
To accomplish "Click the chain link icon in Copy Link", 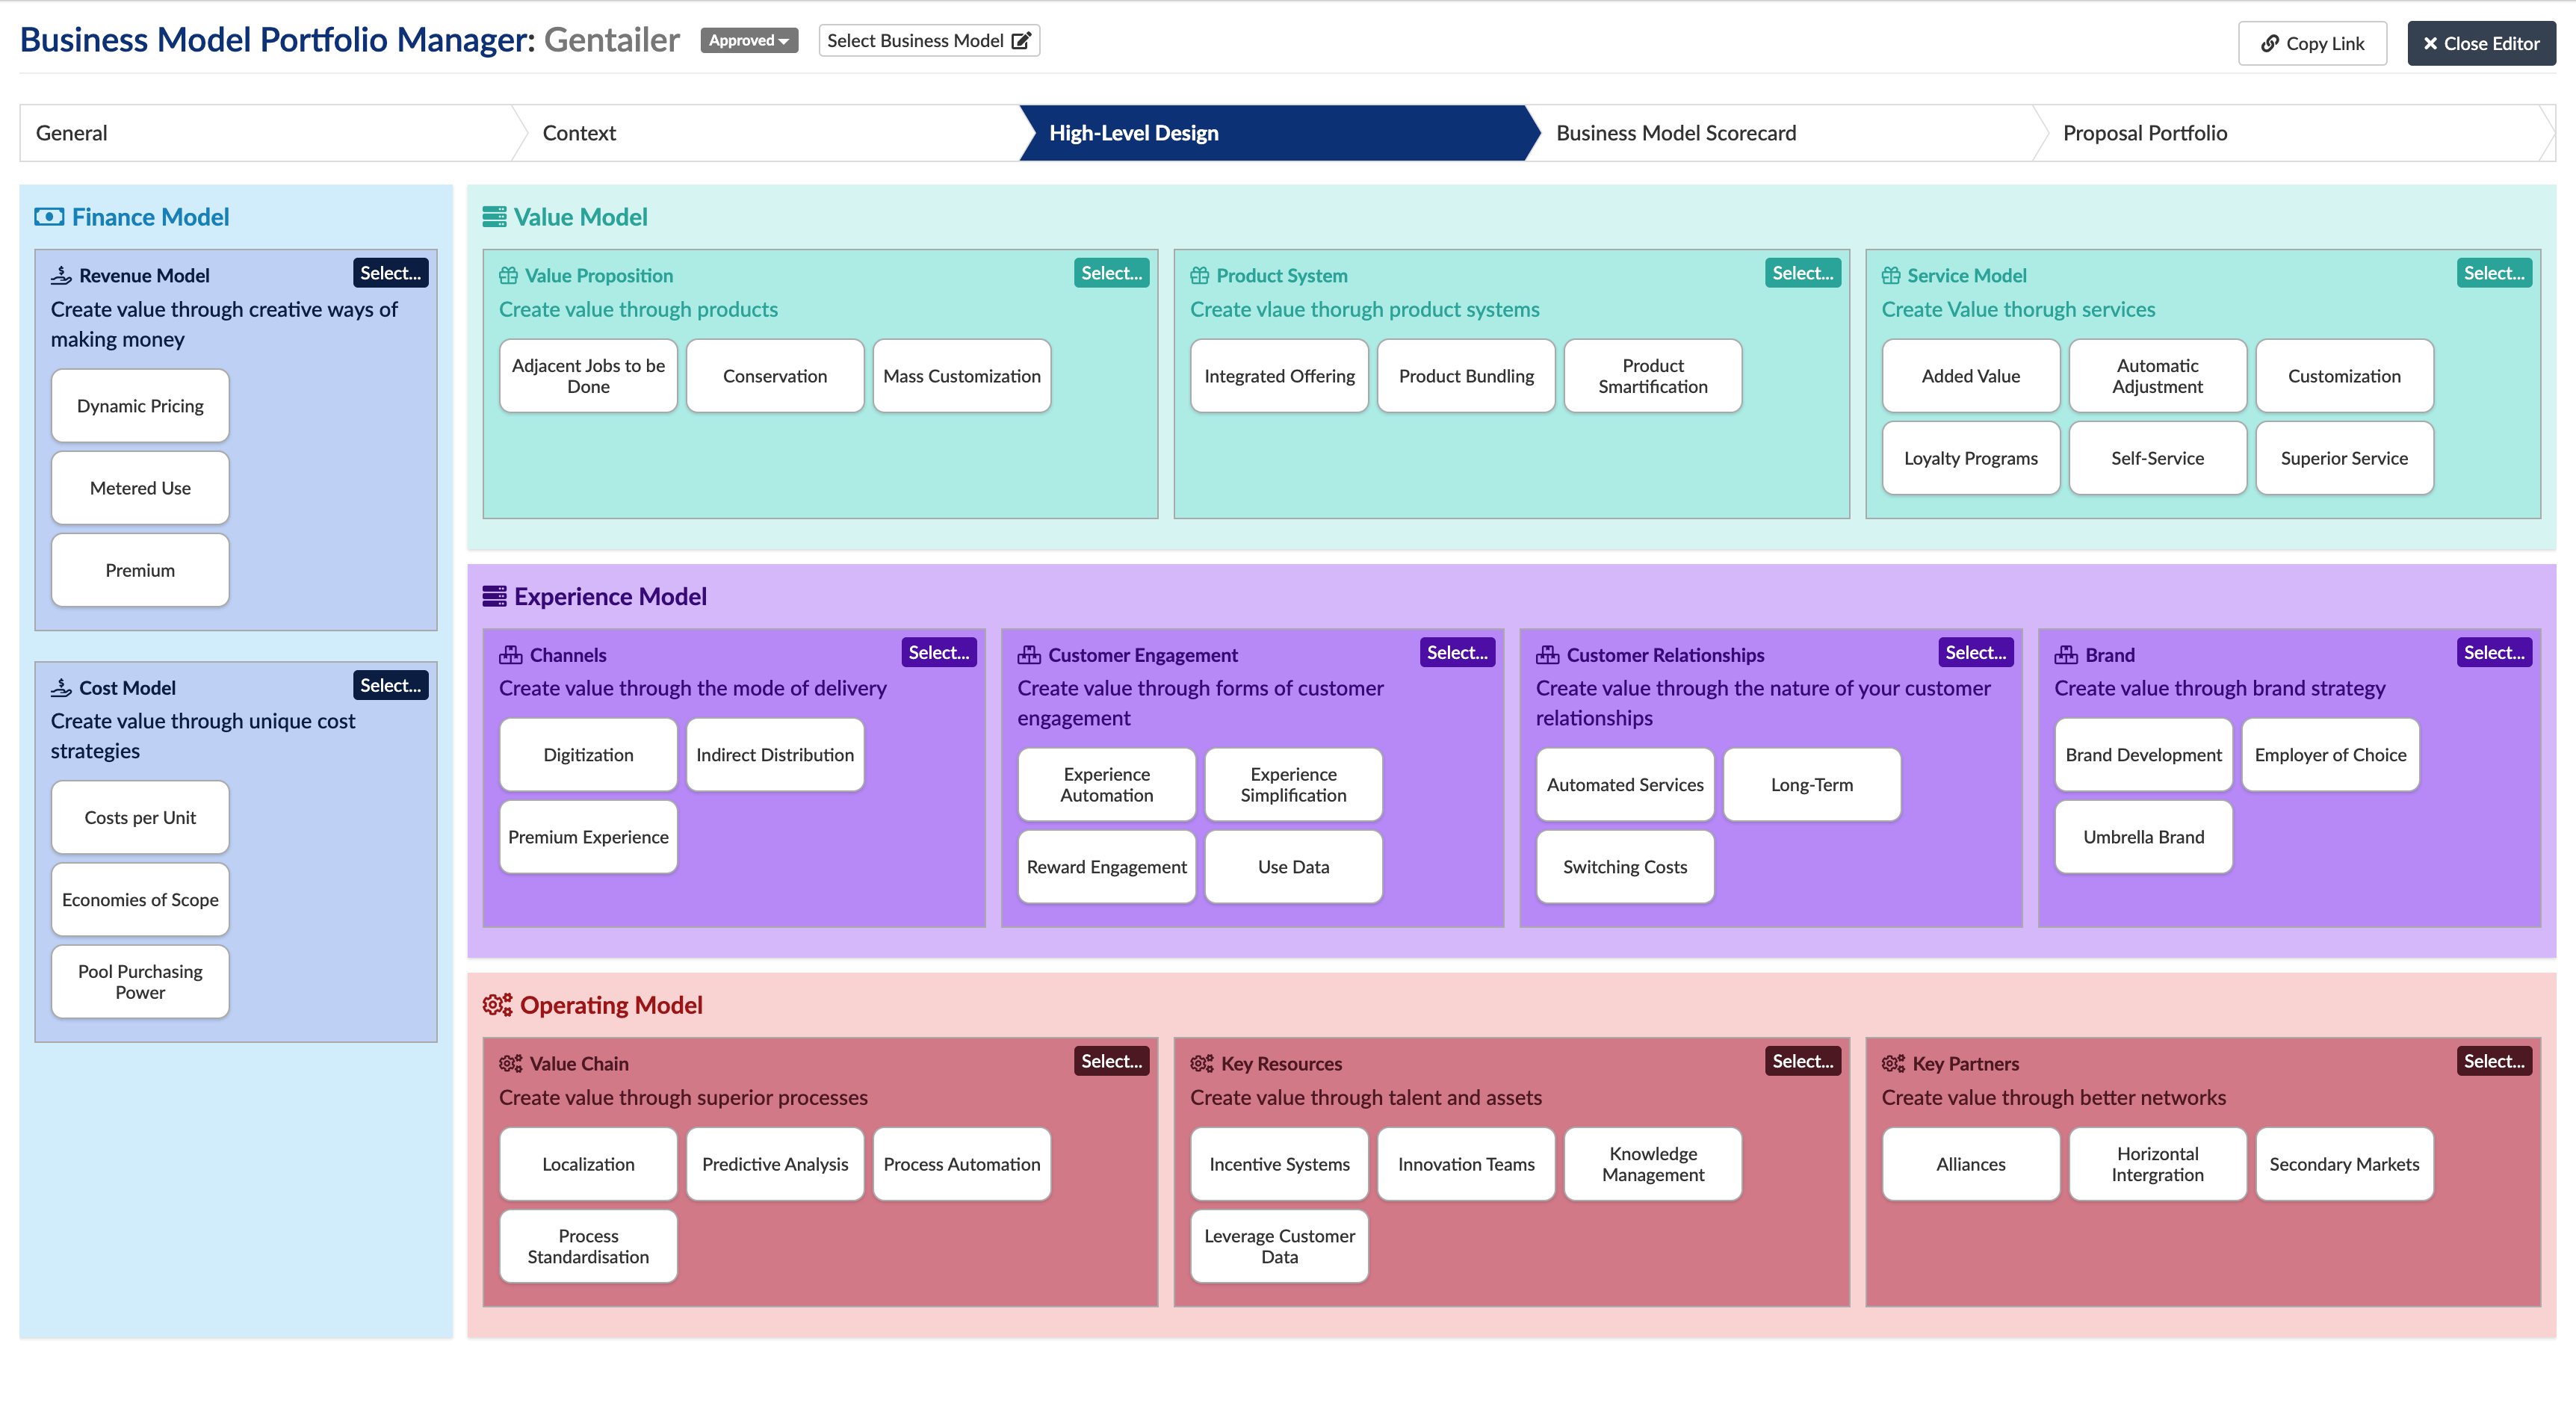I will coord(2269,43).
